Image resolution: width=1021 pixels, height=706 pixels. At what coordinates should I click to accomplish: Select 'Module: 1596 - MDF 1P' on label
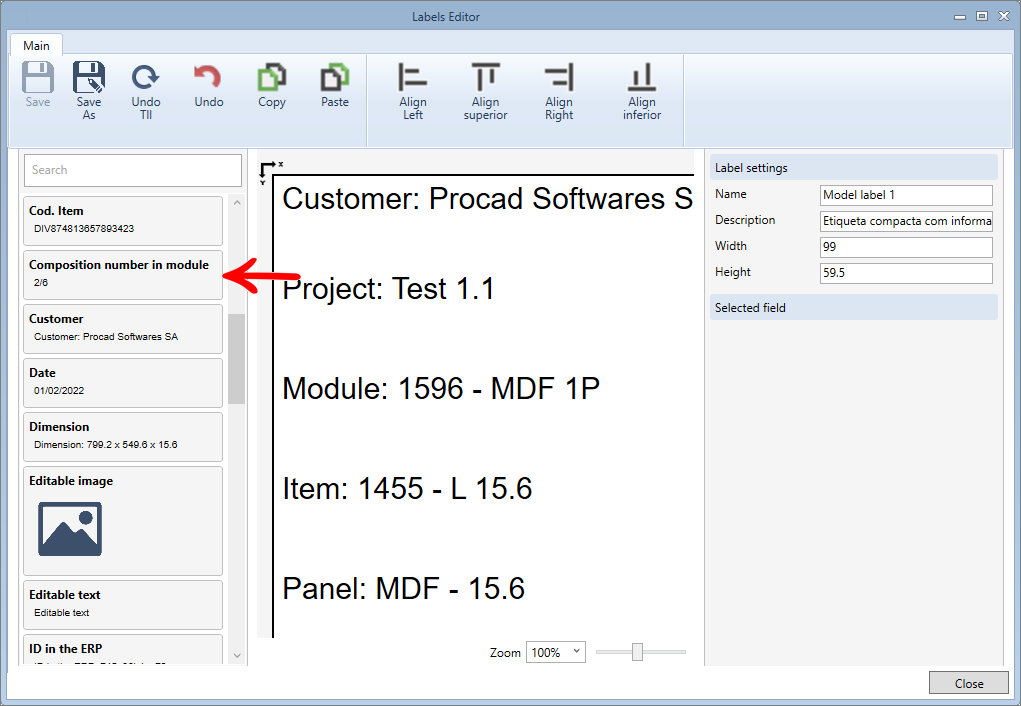(x=441, y=388)
